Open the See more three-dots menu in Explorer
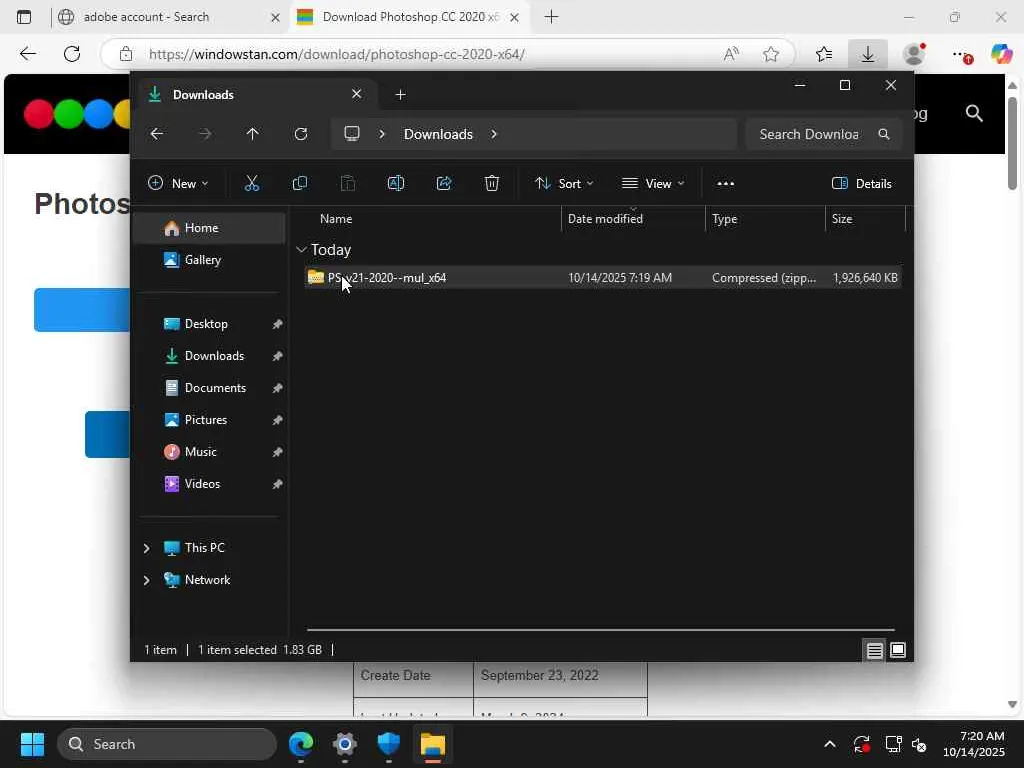This screenshot has height=768, width=1024. pyautogui.click(x=726, y=184)
